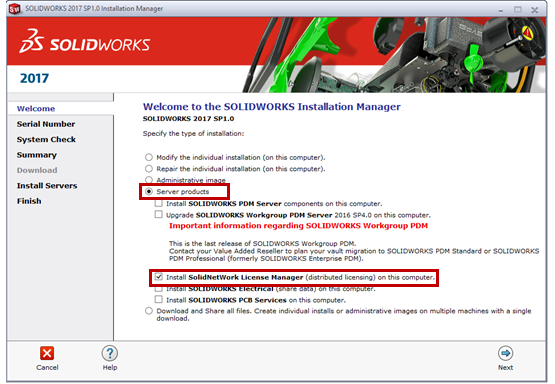Select Modify the individual installation option
The image size is (555, 384).
149,157
